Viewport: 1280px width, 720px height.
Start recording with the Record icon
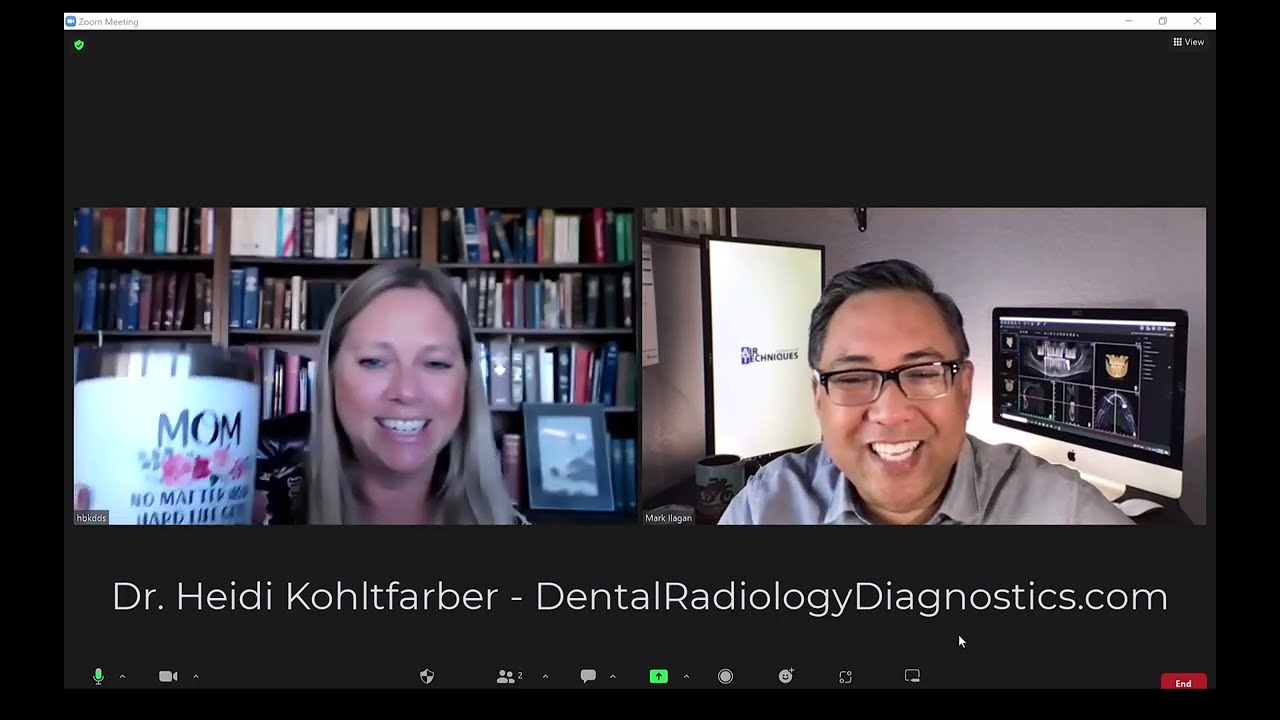point(725,677)
